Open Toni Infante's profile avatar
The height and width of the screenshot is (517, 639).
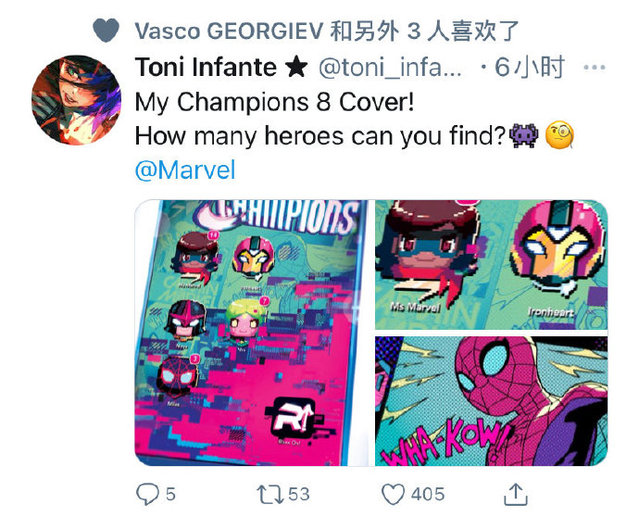(x=76, y=100)
